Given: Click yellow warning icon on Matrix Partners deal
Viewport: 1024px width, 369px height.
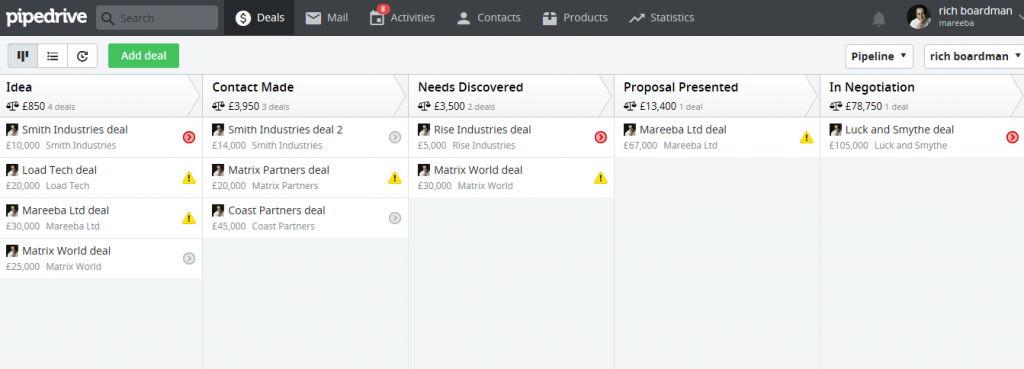Looking at the screenshot, I should coord(394,178).
